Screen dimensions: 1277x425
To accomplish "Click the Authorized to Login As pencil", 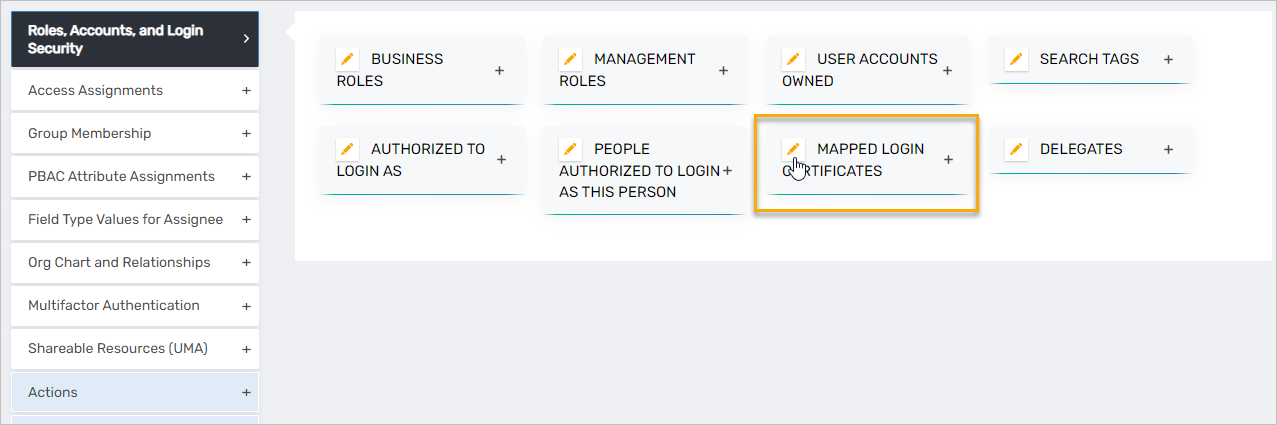I will 347,149.
